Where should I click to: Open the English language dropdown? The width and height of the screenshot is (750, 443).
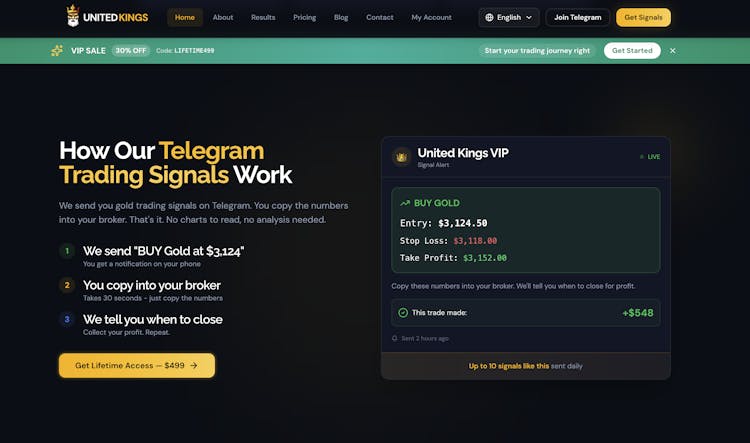(x=508, y=17)
